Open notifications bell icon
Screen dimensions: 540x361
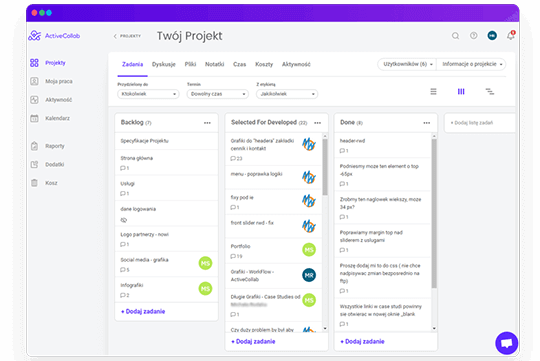pos(511,35)
